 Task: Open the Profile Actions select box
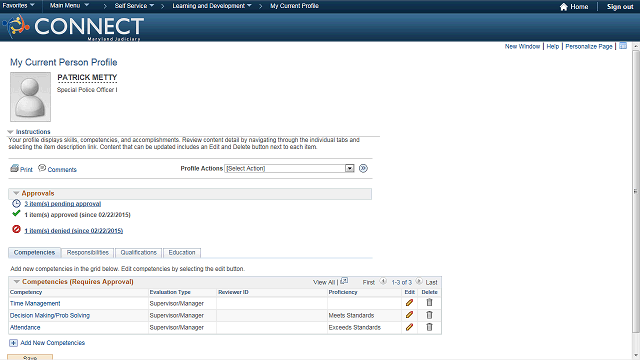tap(289, 168)
